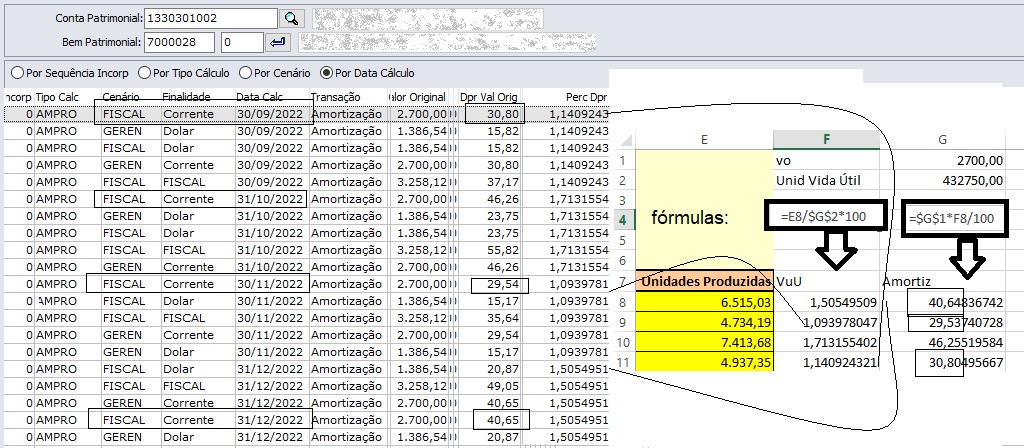
Task: Click the Valor Original column header
Action: 417,97
